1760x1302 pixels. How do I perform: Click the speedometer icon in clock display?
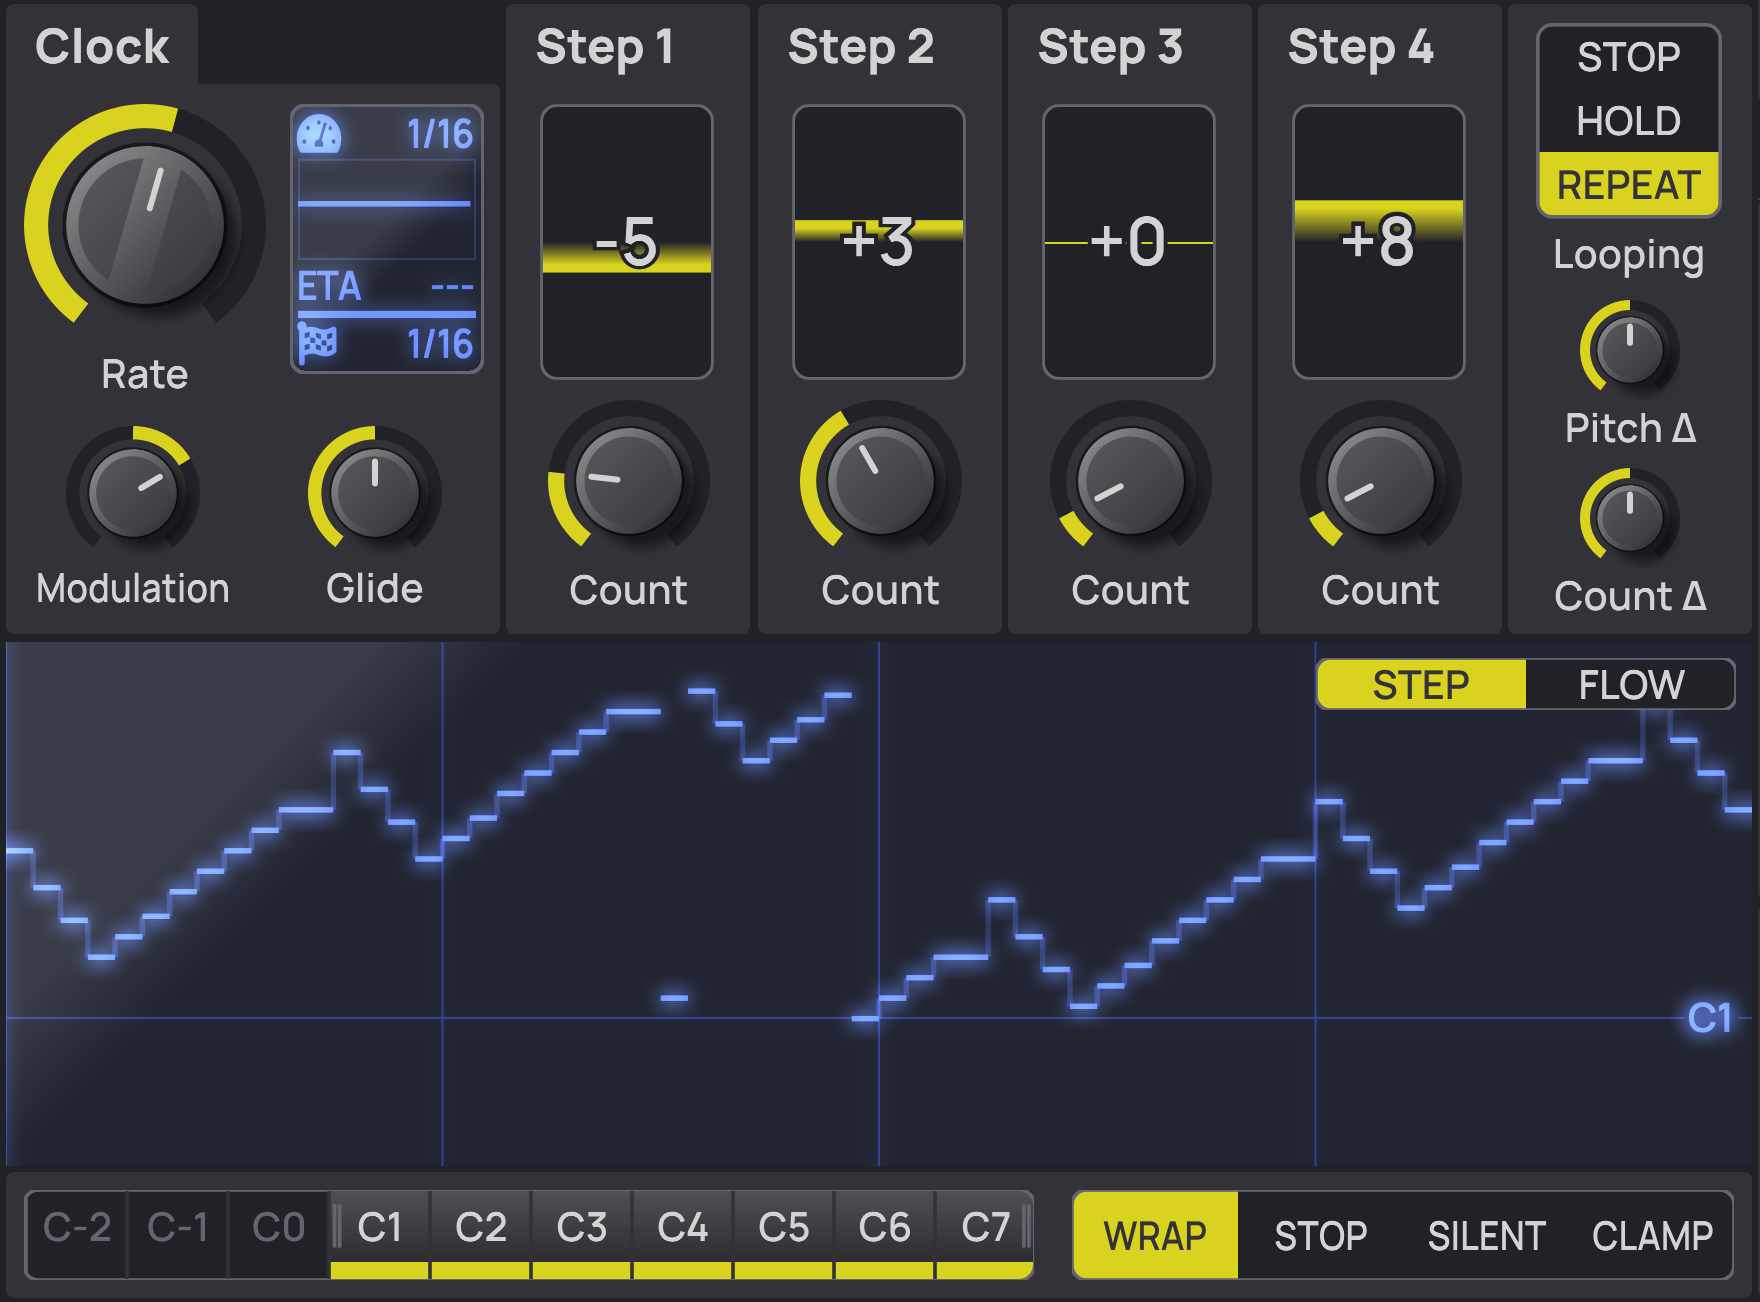(319, 134)
